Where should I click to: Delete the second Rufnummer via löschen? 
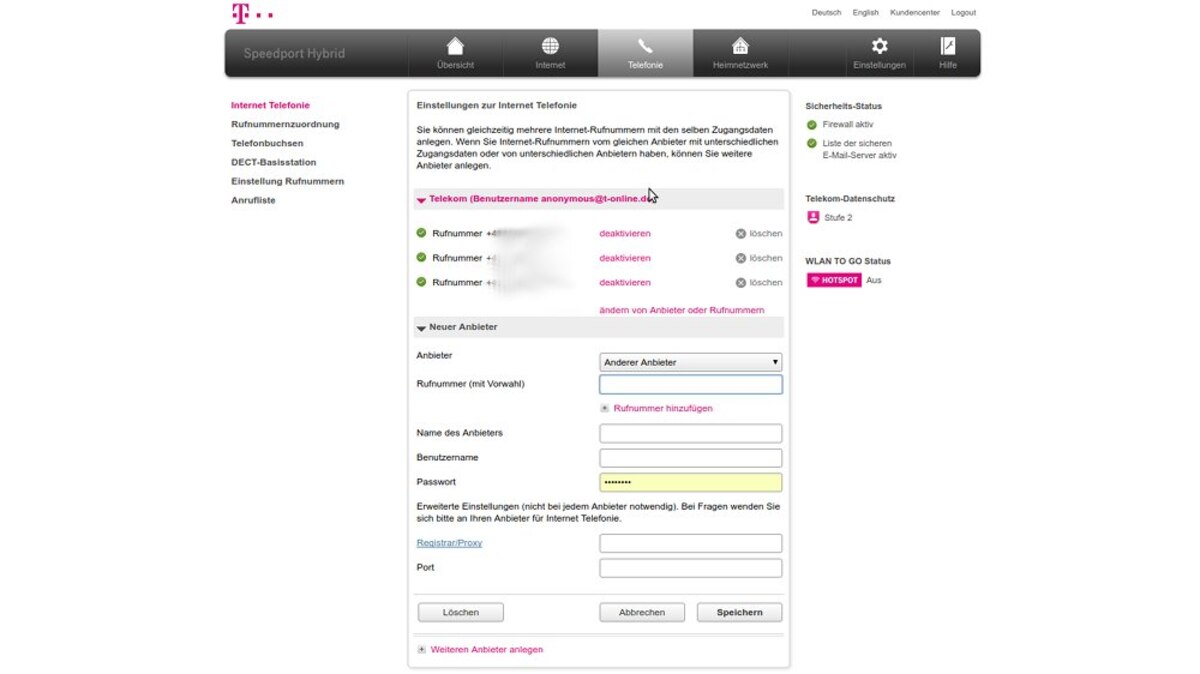point(759,258)
